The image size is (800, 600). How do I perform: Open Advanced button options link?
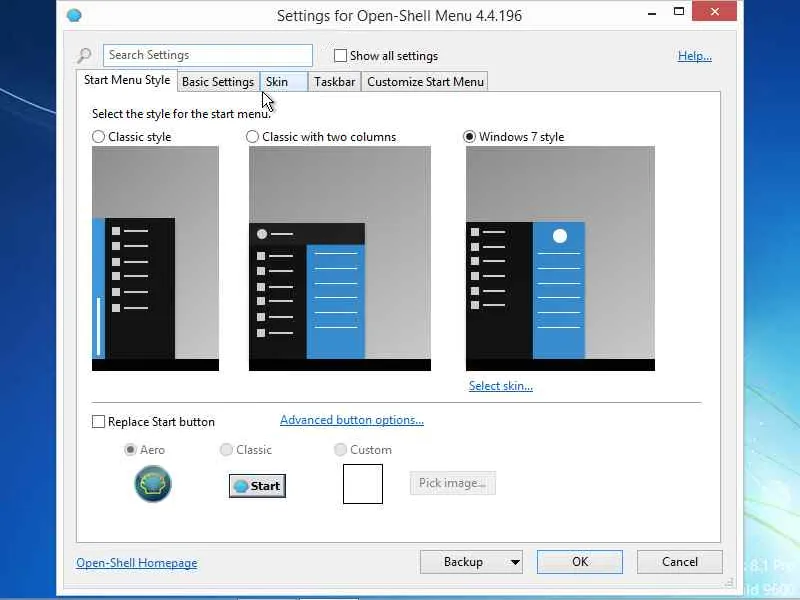coord(352,420)
